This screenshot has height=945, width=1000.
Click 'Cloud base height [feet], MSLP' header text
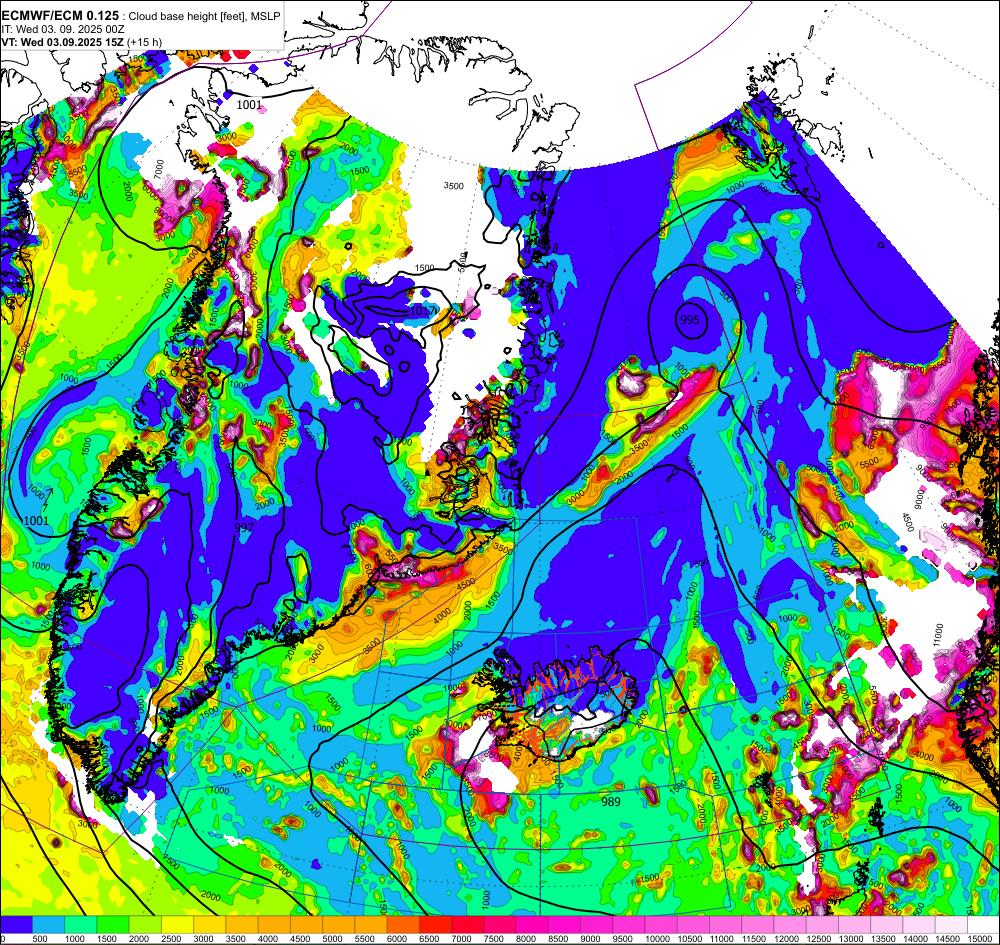pyautogui.click(x=202, y=16)
